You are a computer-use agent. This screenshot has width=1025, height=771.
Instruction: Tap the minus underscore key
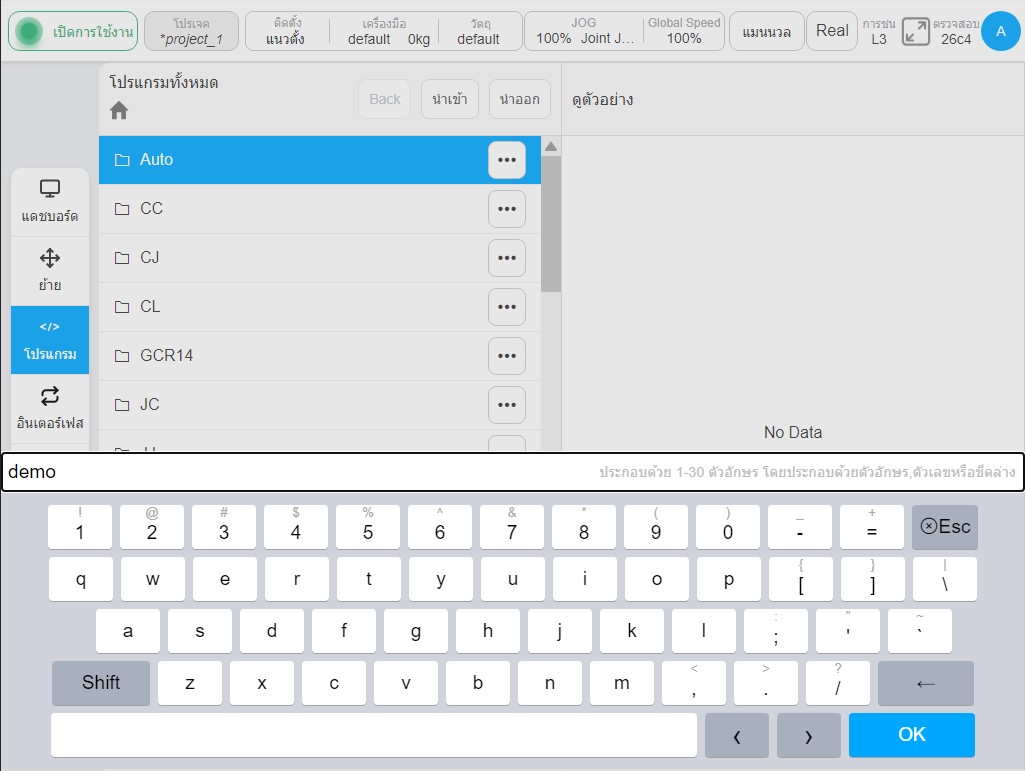coord(800,526)
